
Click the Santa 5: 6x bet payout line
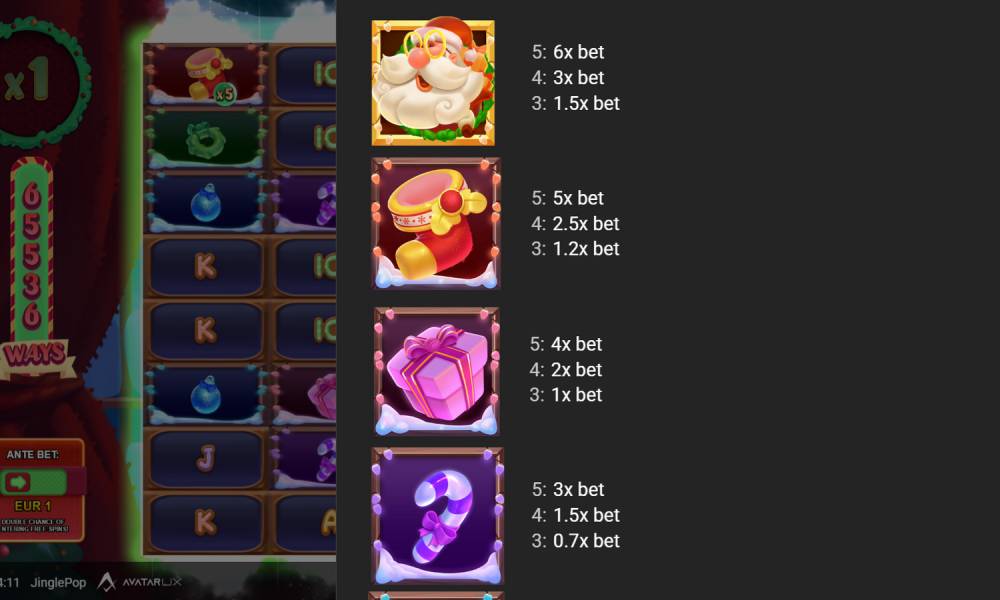tap(568, 52)
